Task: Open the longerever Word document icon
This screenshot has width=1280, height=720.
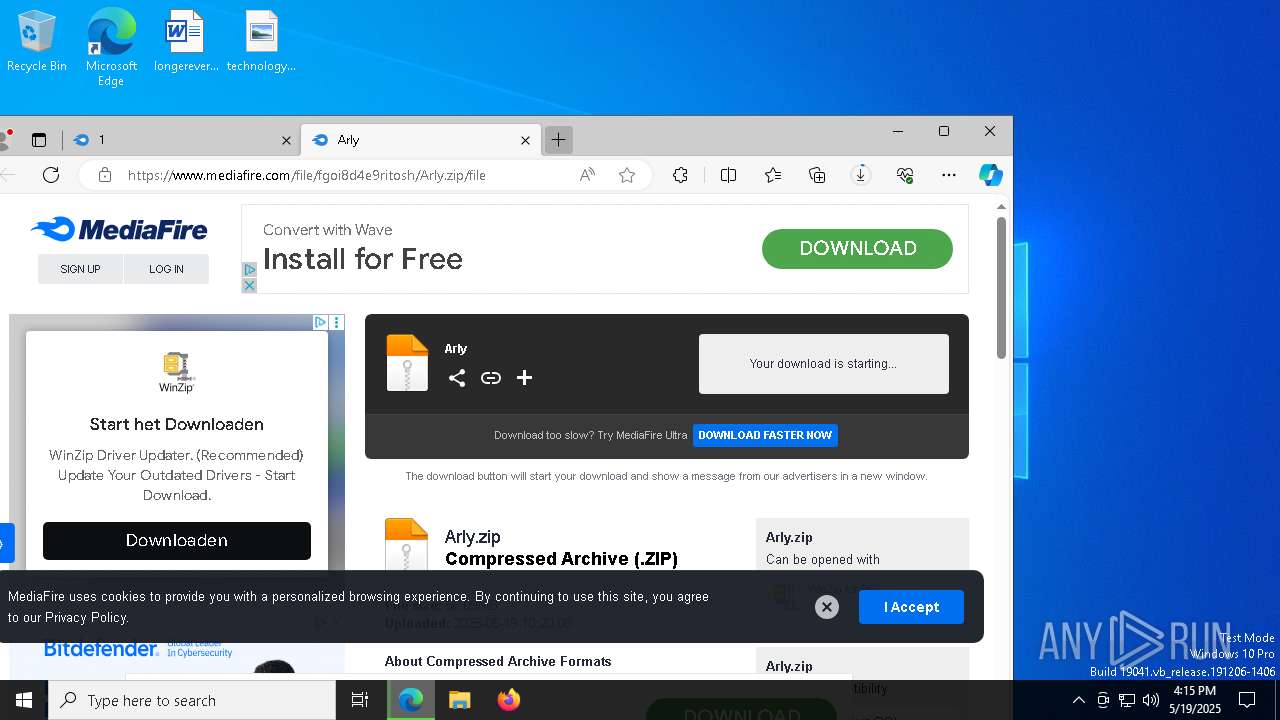Action: pyautogui.click(x=186, y=42)
